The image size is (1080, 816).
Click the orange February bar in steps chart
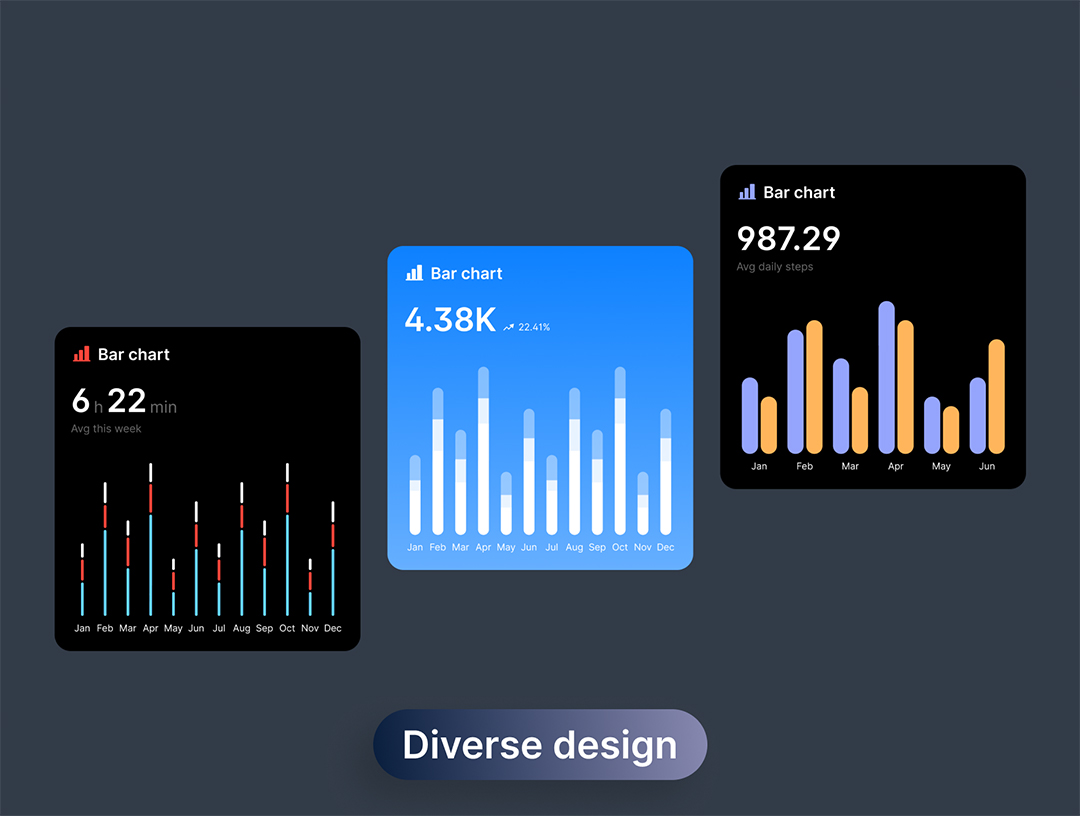pos(814,387)
